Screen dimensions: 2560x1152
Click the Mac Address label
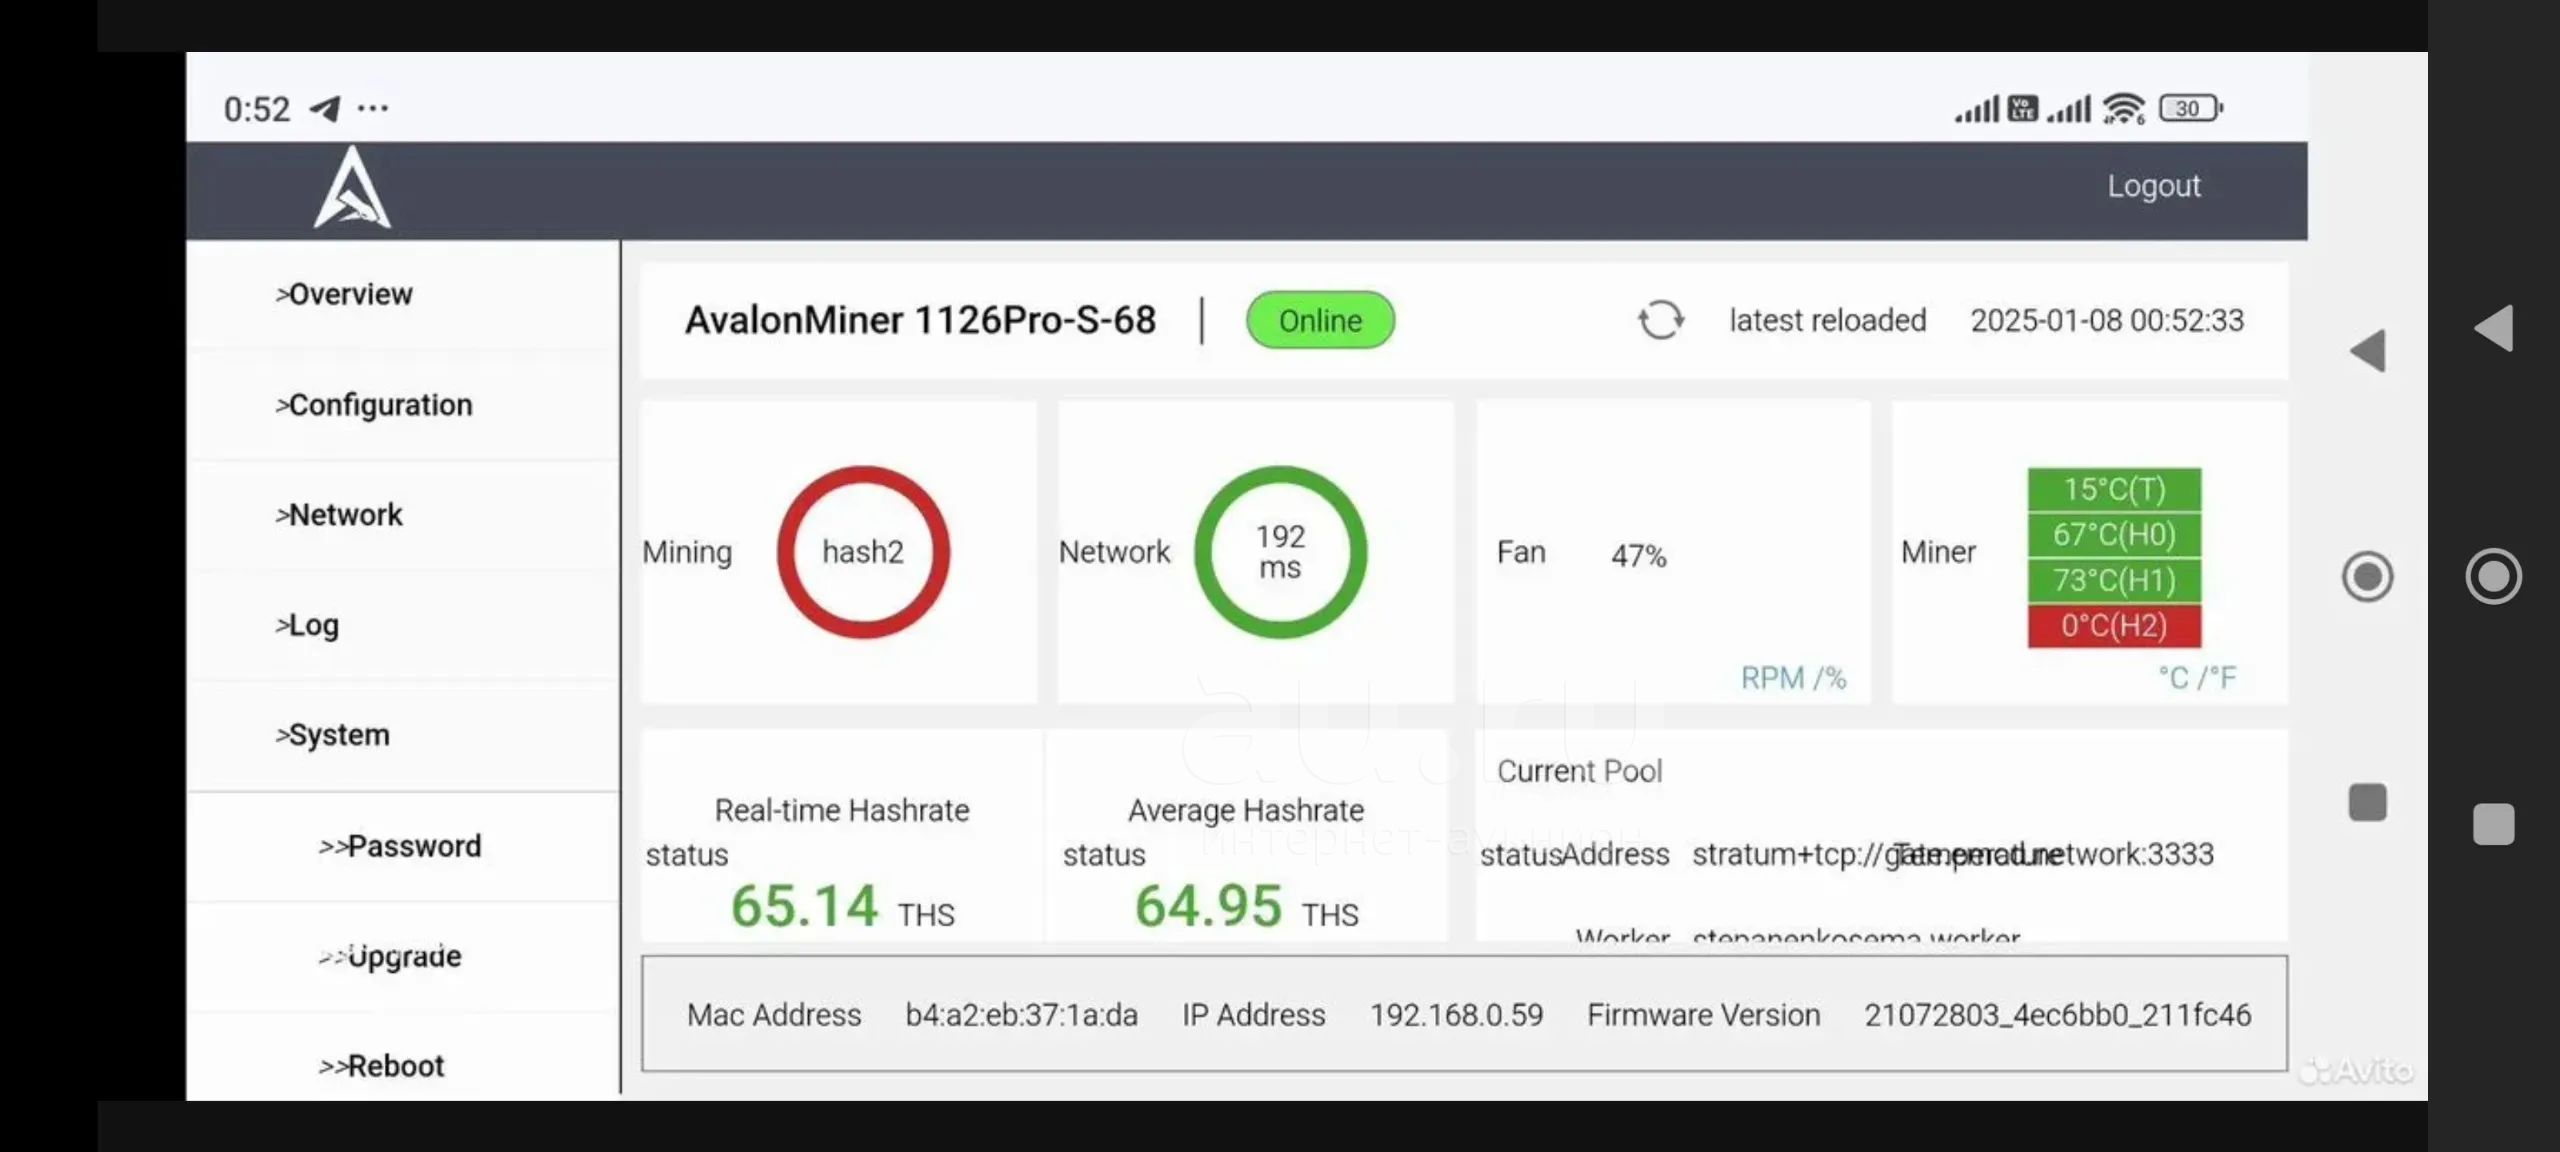pyautogui.click(x=774, y=1015)
